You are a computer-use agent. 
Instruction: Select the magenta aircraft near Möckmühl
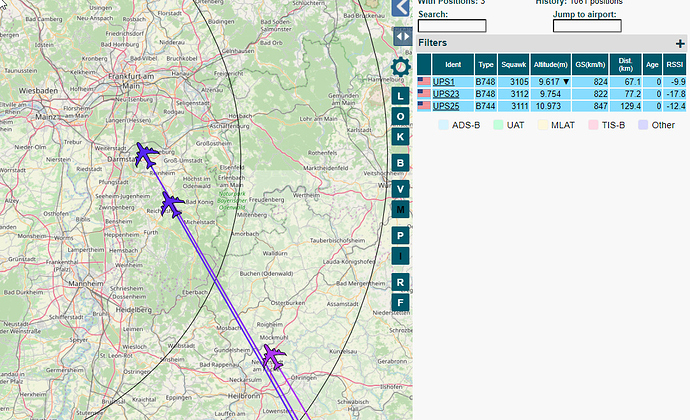[x=274, y=357]
